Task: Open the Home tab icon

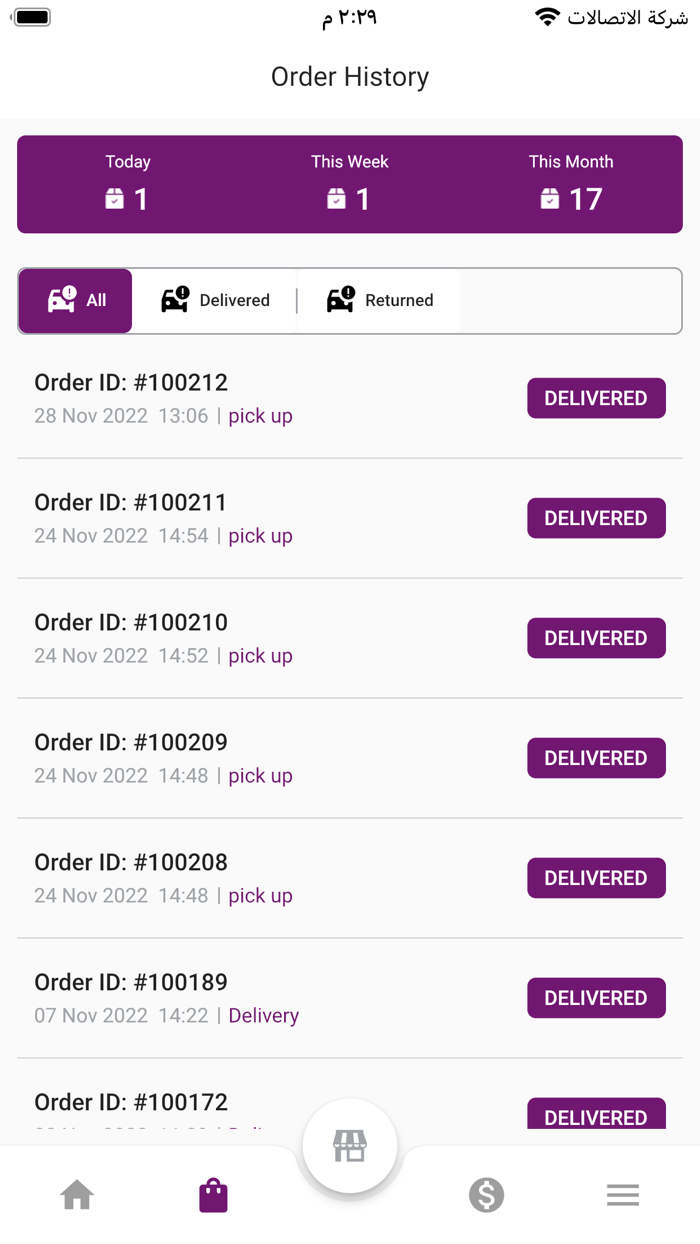Action: (x=77, y=1195)
